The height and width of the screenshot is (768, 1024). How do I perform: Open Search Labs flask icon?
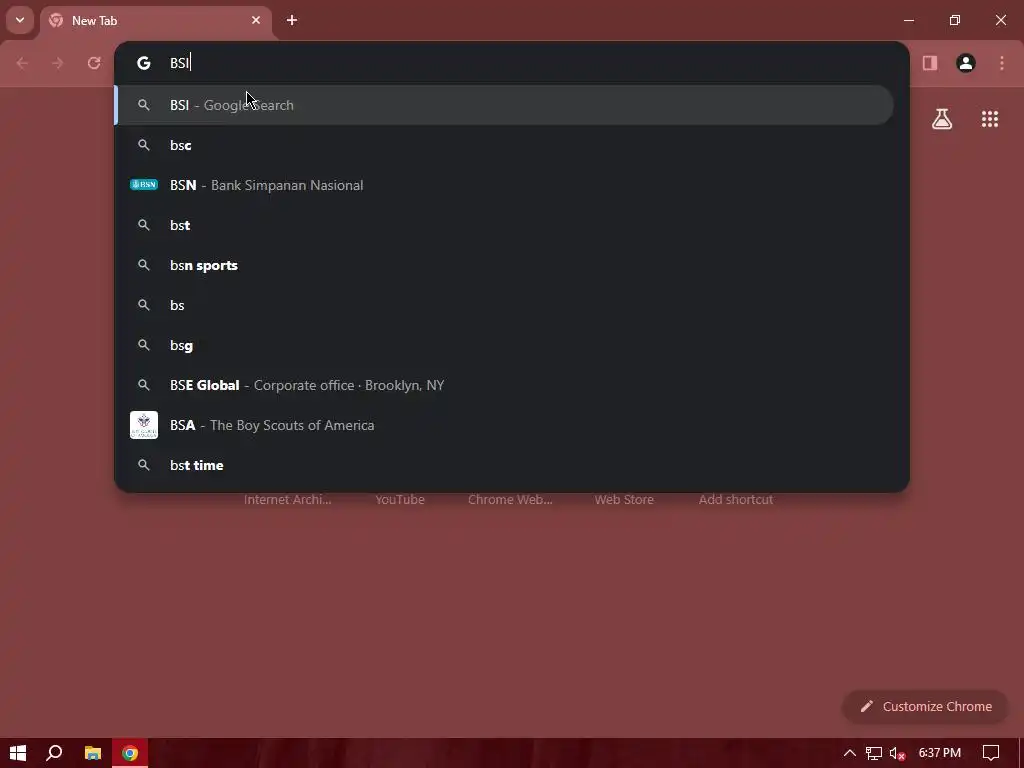[942, 119]
